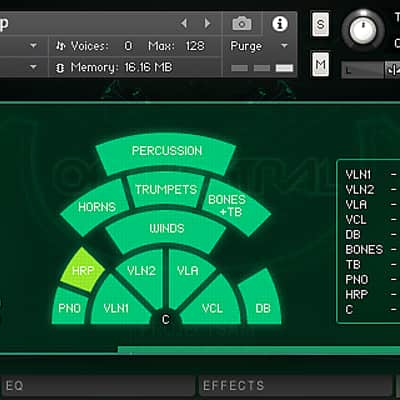This screenshot has width=400, height=400.
Task: Click the Memory chip icon
Action: [x=60, y=68]
